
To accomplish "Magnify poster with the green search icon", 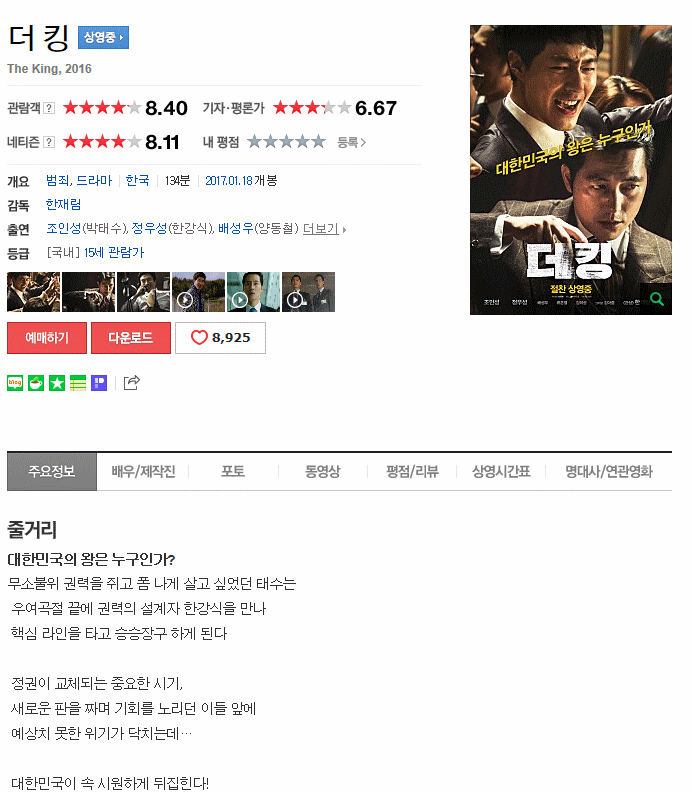I will 656,299.
